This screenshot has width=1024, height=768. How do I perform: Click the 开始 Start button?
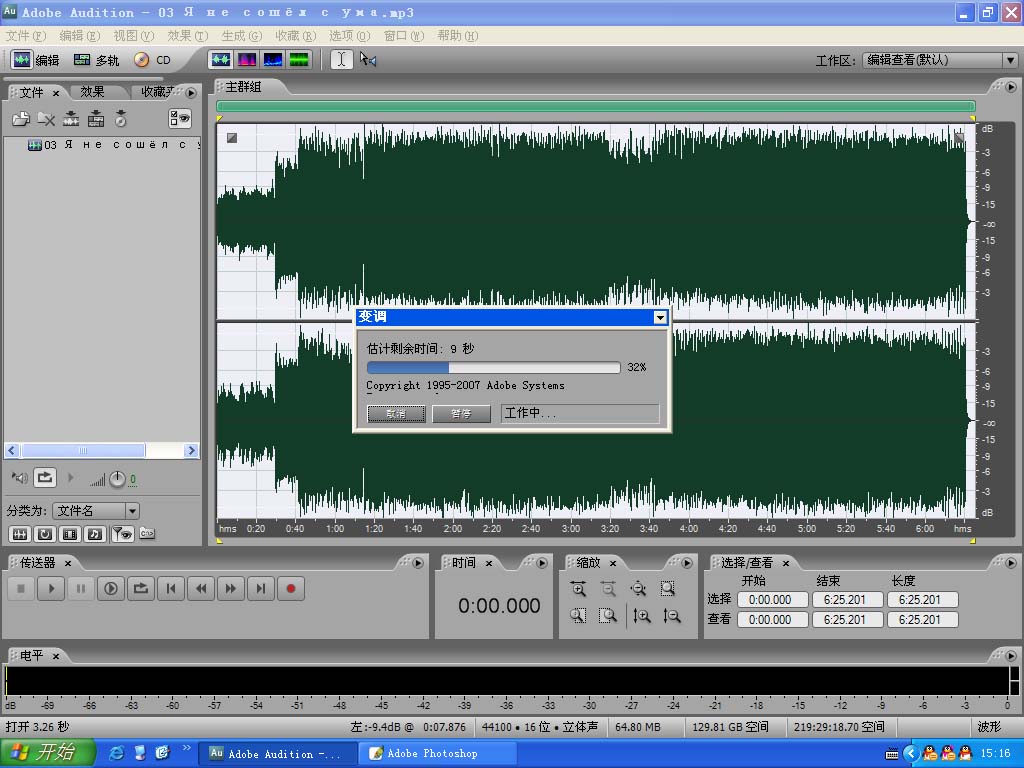coord(48,753)
